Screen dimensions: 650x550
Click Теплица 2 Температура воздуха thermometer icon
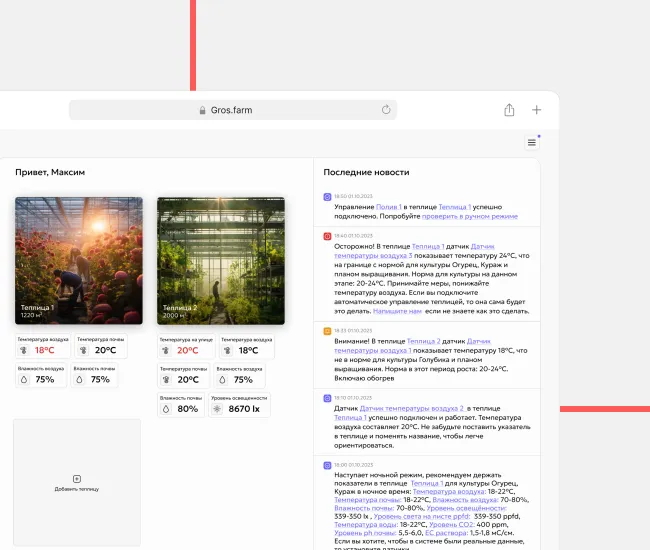click(227, 351)
